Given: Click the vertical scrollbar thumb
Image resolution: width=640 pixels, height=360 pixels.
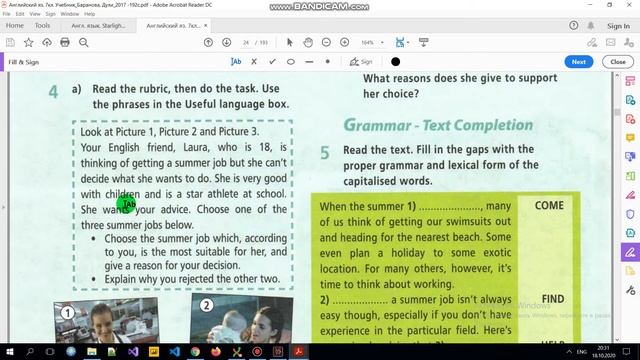Looking at the screenshot, I should pyautogui.click(x=617, y=112).
